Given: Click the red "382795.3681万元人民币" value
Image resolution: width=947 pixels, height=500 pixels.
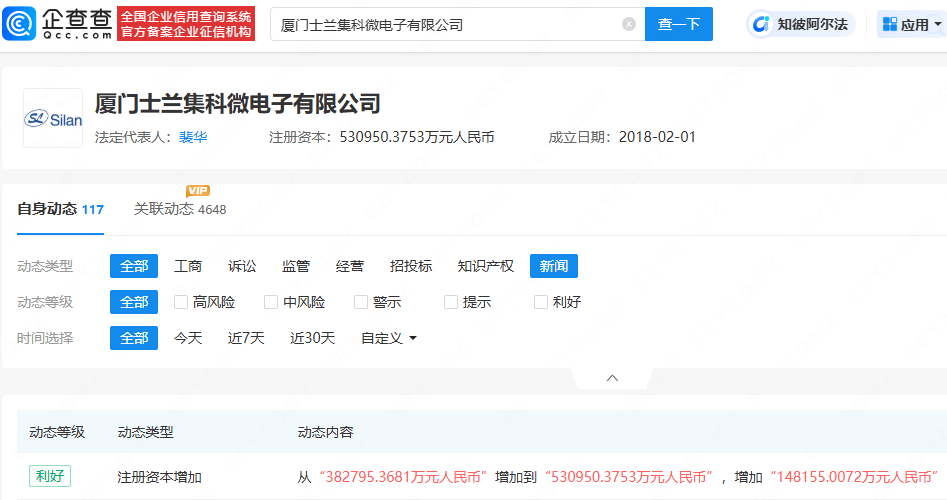Looking at the screenshot, I should [x=403, y=477].
